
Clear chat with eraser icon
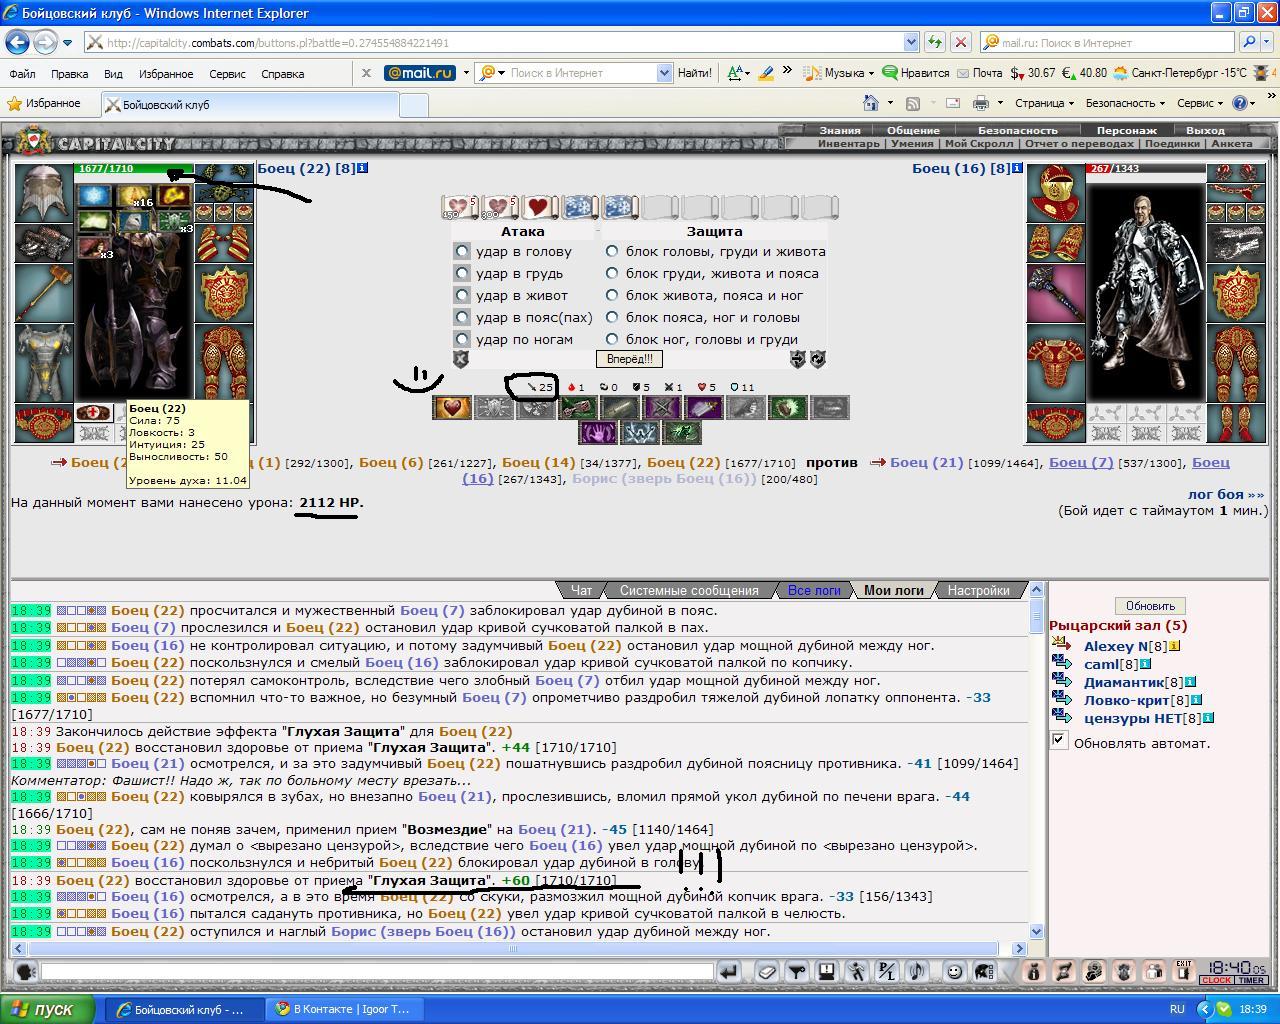click(x=766, y=971)
